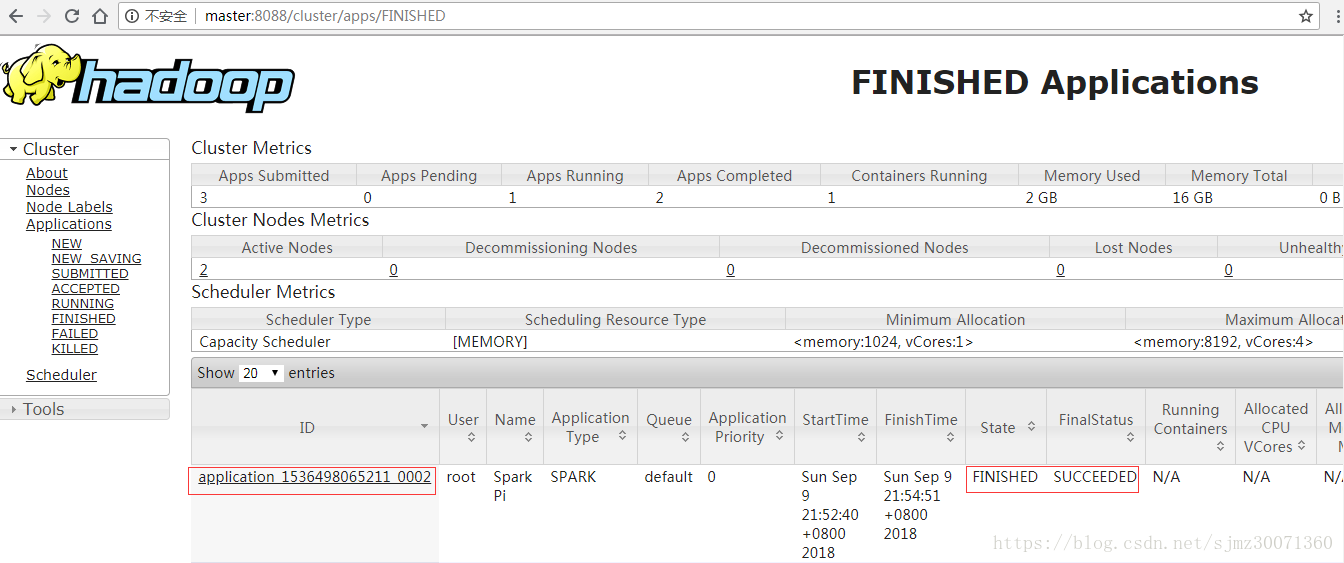Show FINISHED applications in sidebar
The width and height of the screenshot is (1344, 563).
click(x=84, y=318)
